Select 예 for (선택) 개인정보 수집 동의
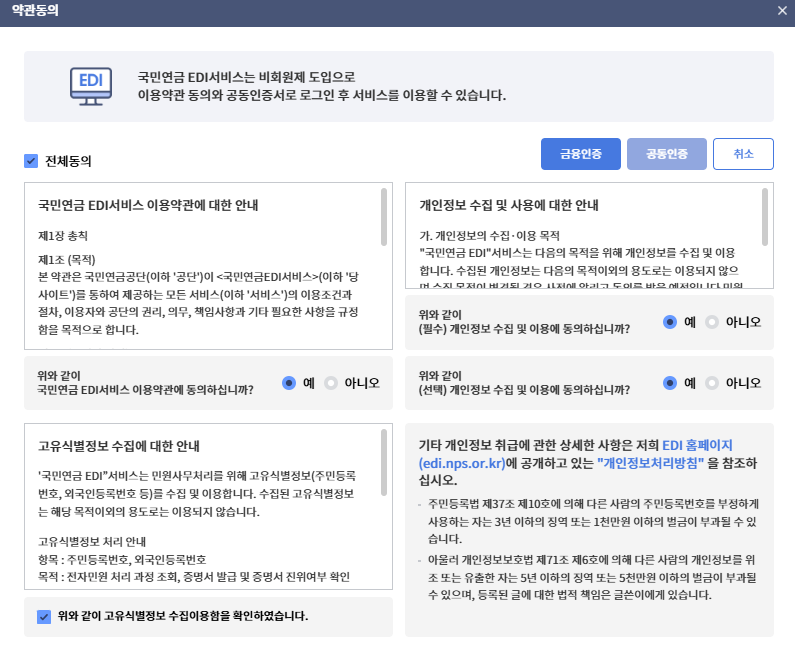Screen dimensions: 795x654 [670, 383]
